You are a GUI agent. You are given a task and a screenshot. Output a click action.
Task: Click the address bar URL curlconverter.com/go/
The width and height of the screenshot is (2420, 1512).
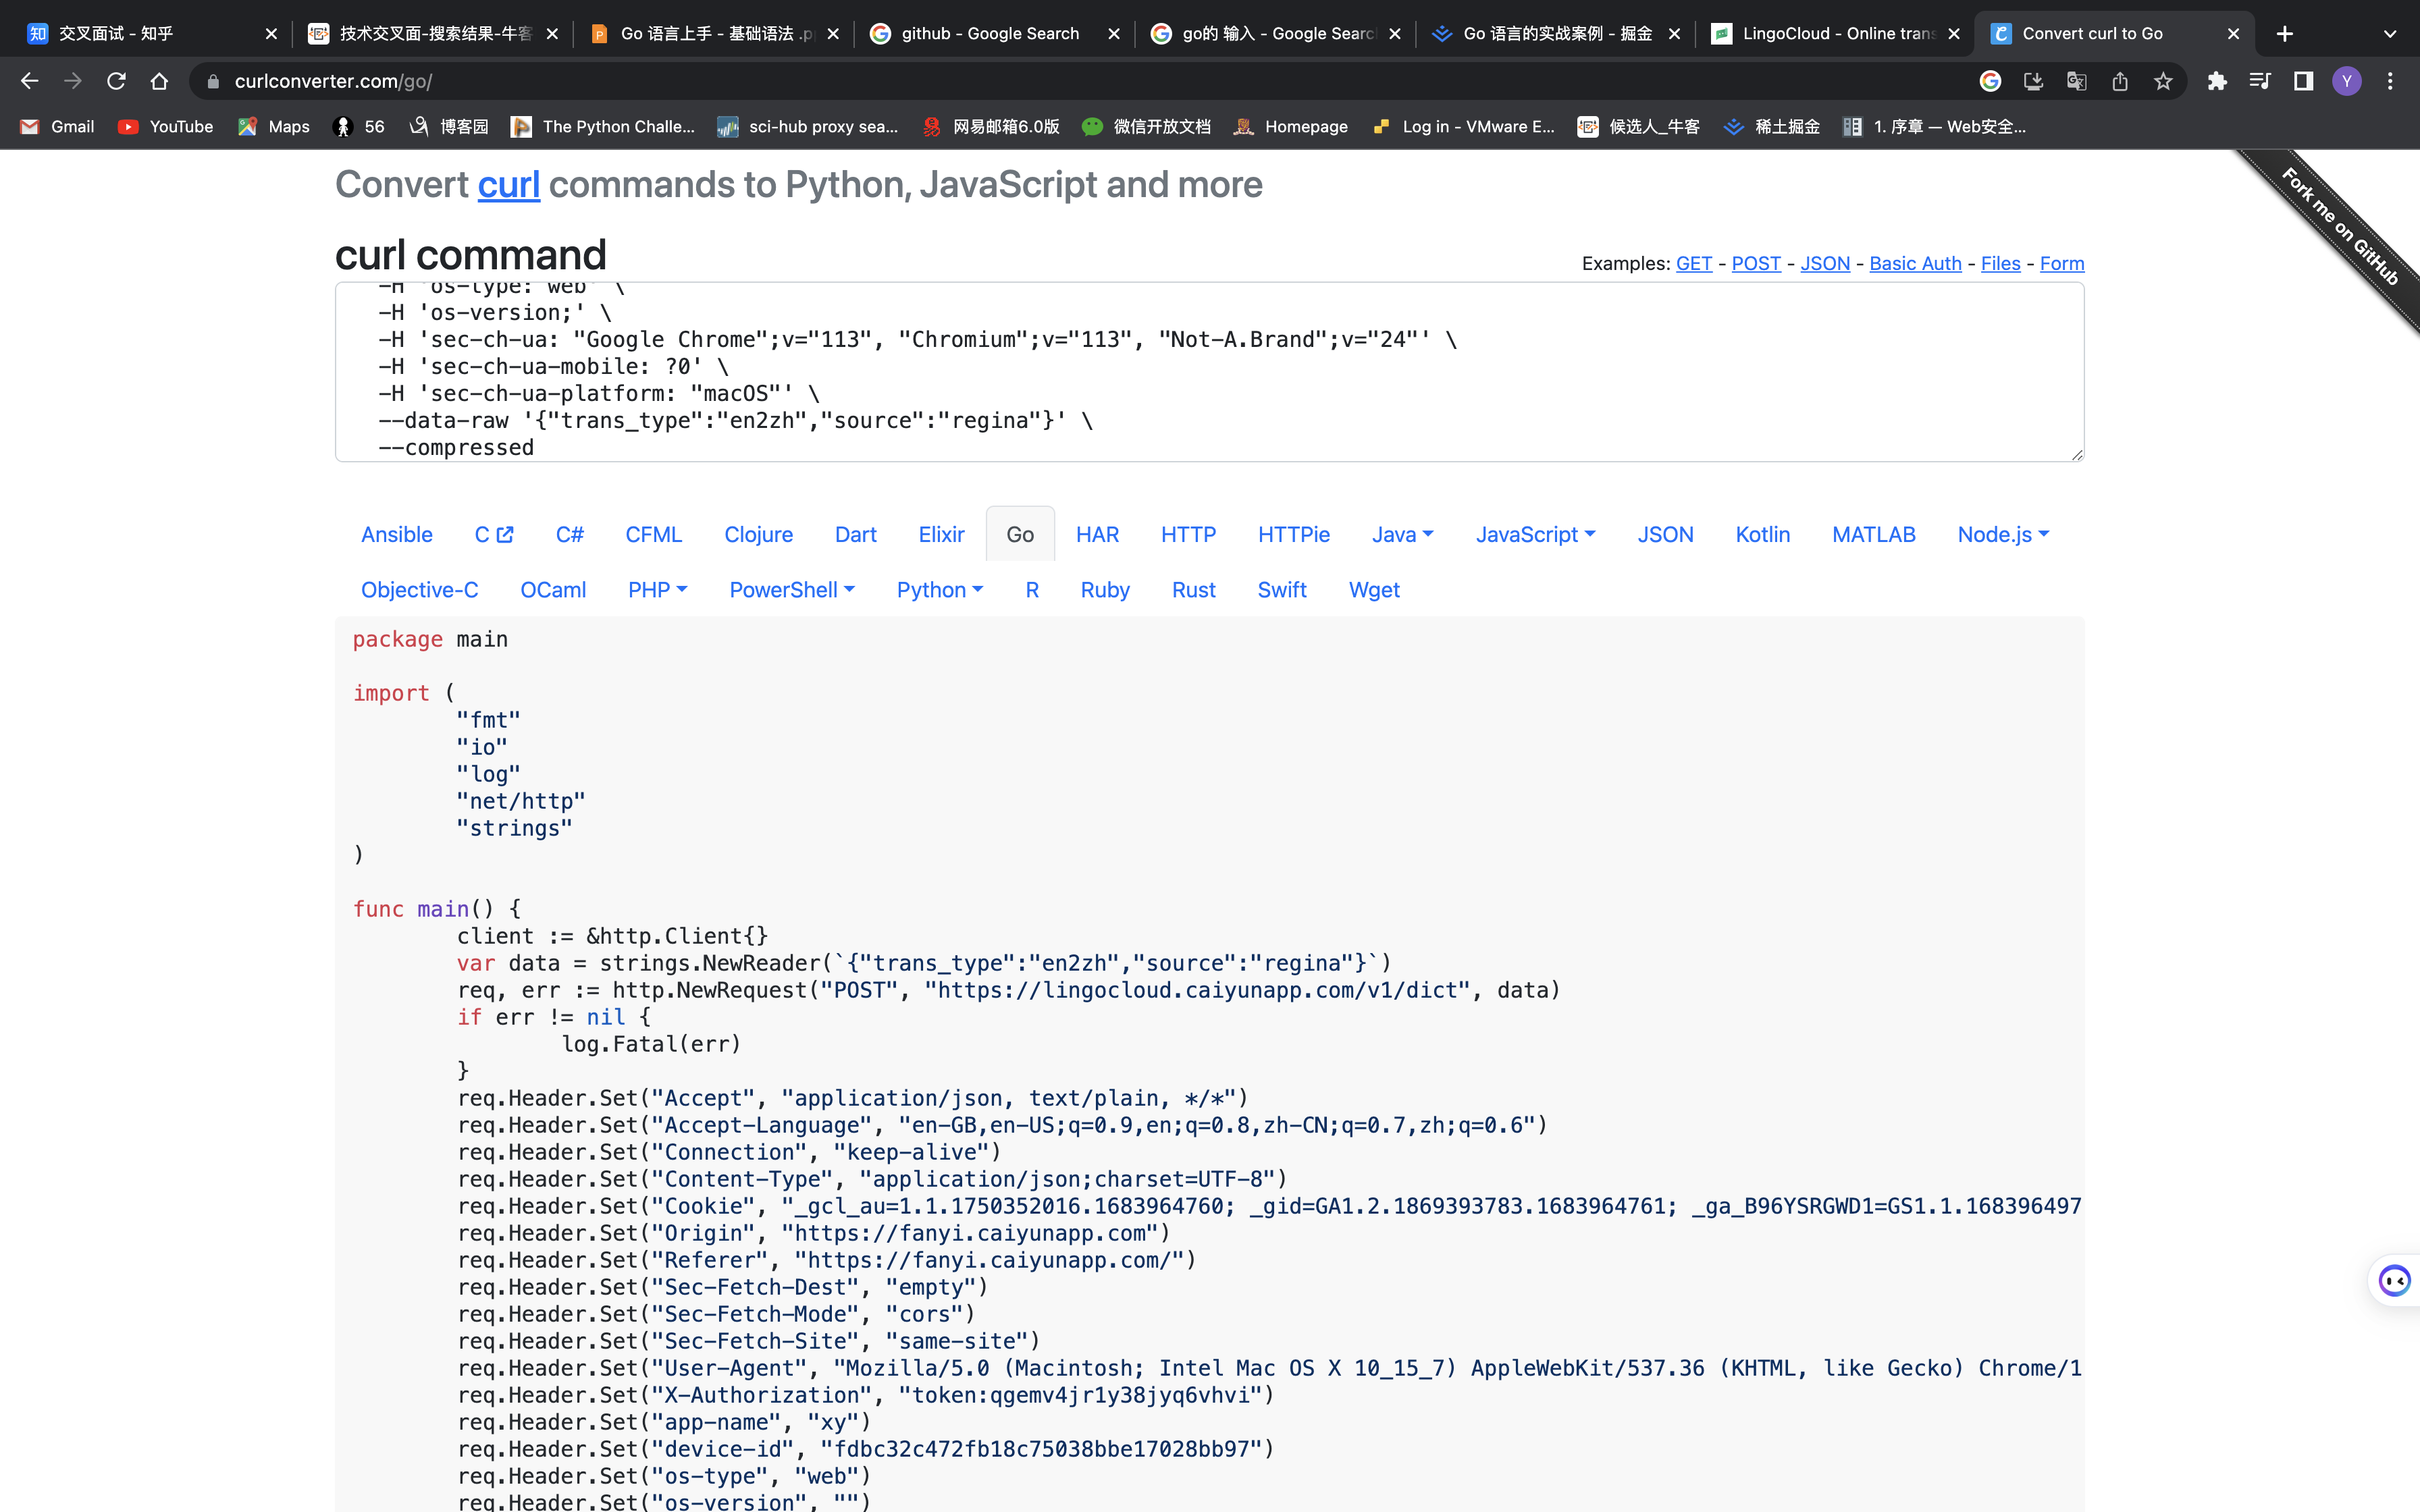click(x=333, y=81)
